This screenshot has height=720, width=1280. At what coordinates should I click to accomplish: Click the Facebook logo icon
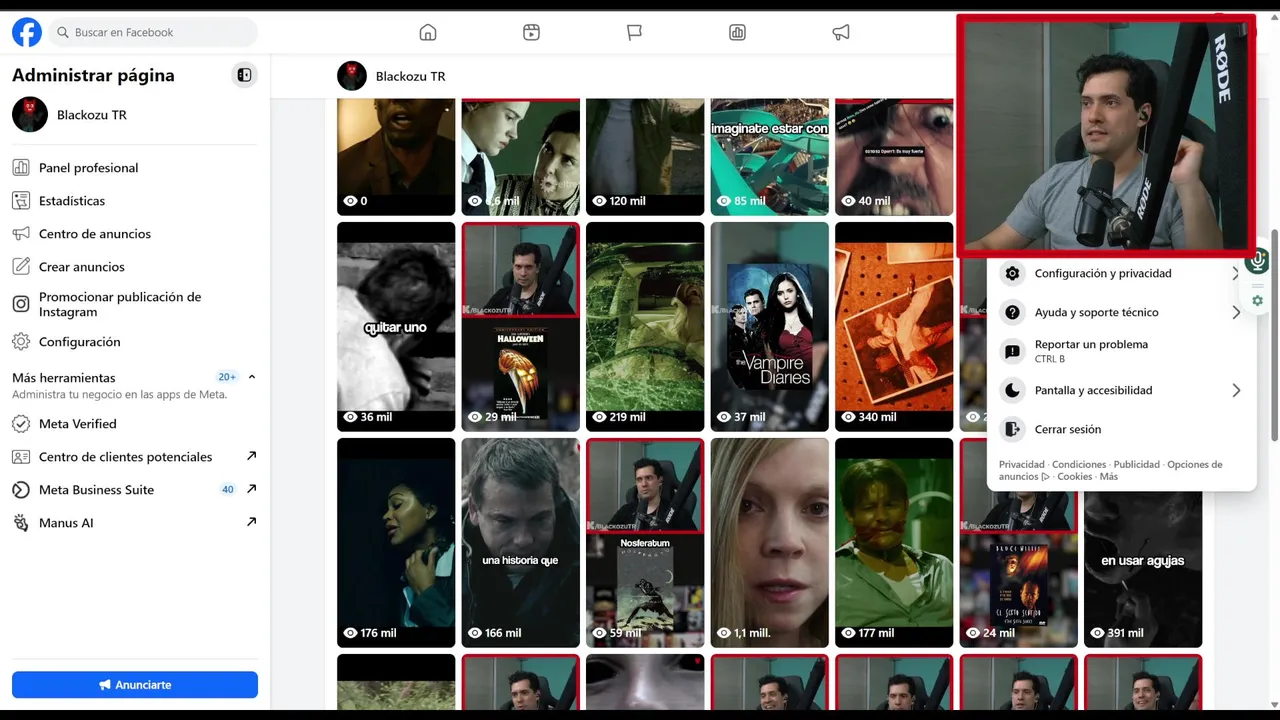[x=27, y=32]
